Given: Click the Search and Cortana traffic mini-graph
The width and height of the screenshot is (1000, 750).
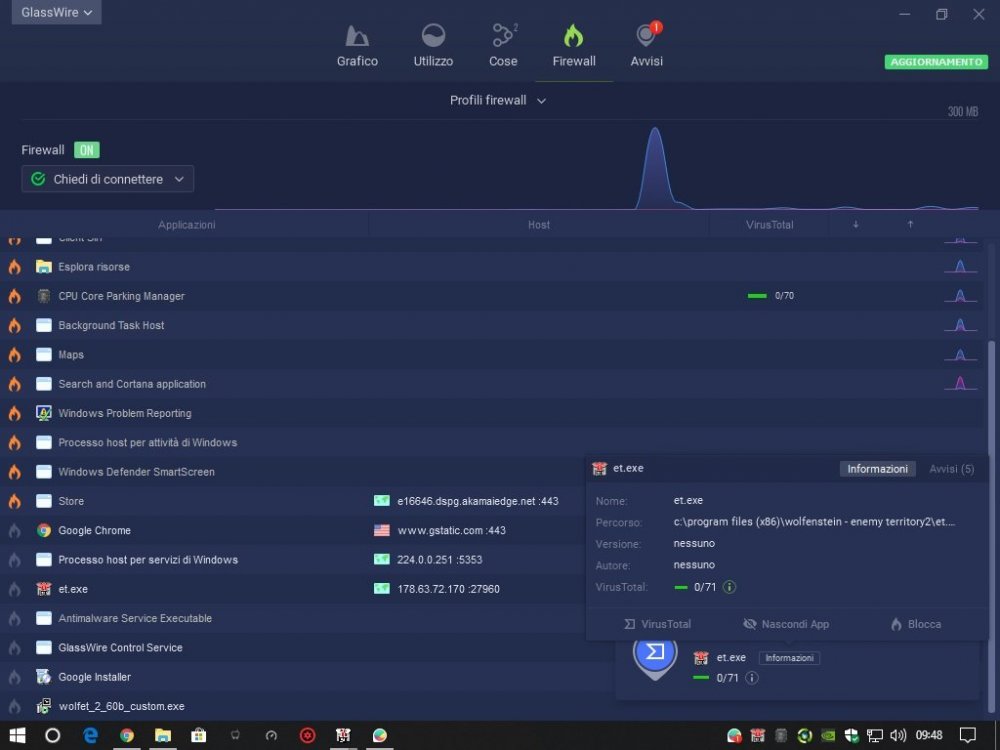Looking at the screenshot, I should [960, 383].
